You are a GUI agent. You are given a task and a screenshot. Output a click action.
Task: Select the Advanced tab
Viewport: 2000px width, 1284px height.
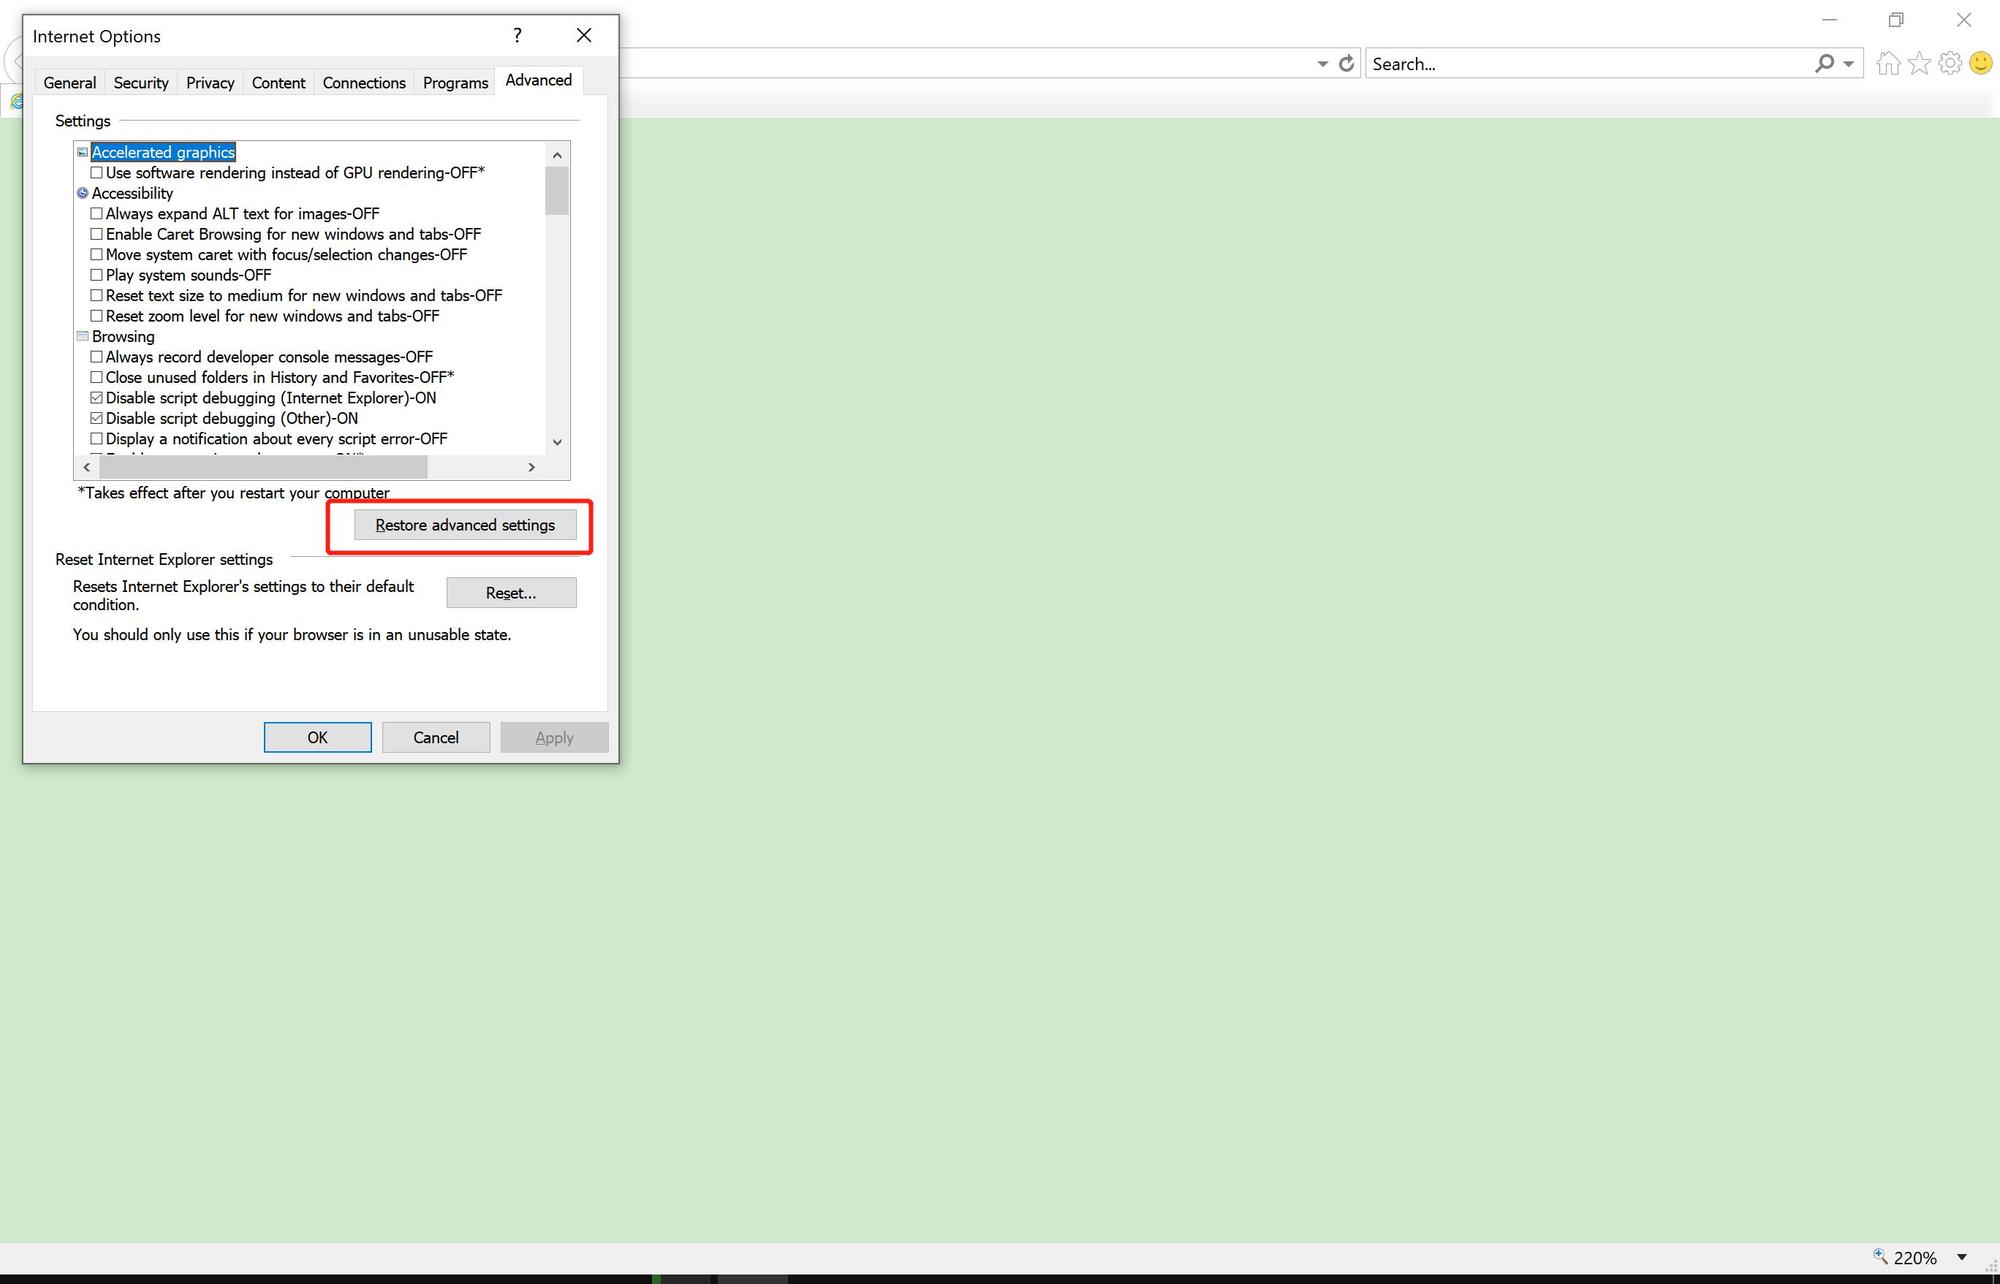(x=539, y=80)
